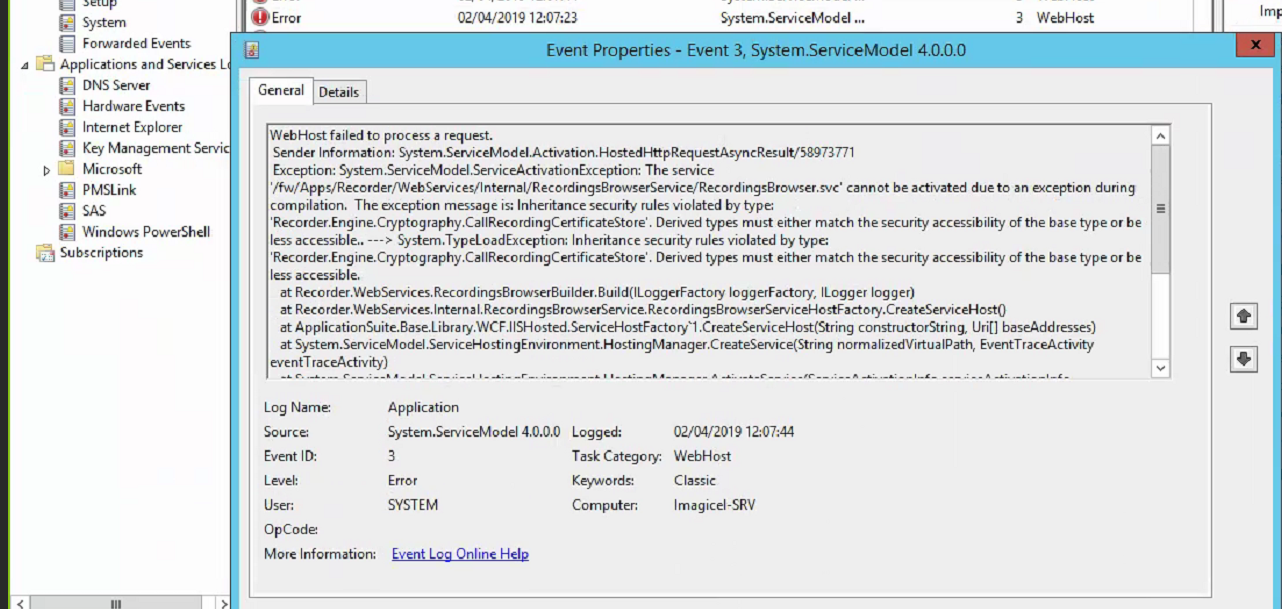Image resolution: width=1282 pixels, height=609 pixels.
Task: Click the System log icon in tree
Action: click(x=67, y=22)
